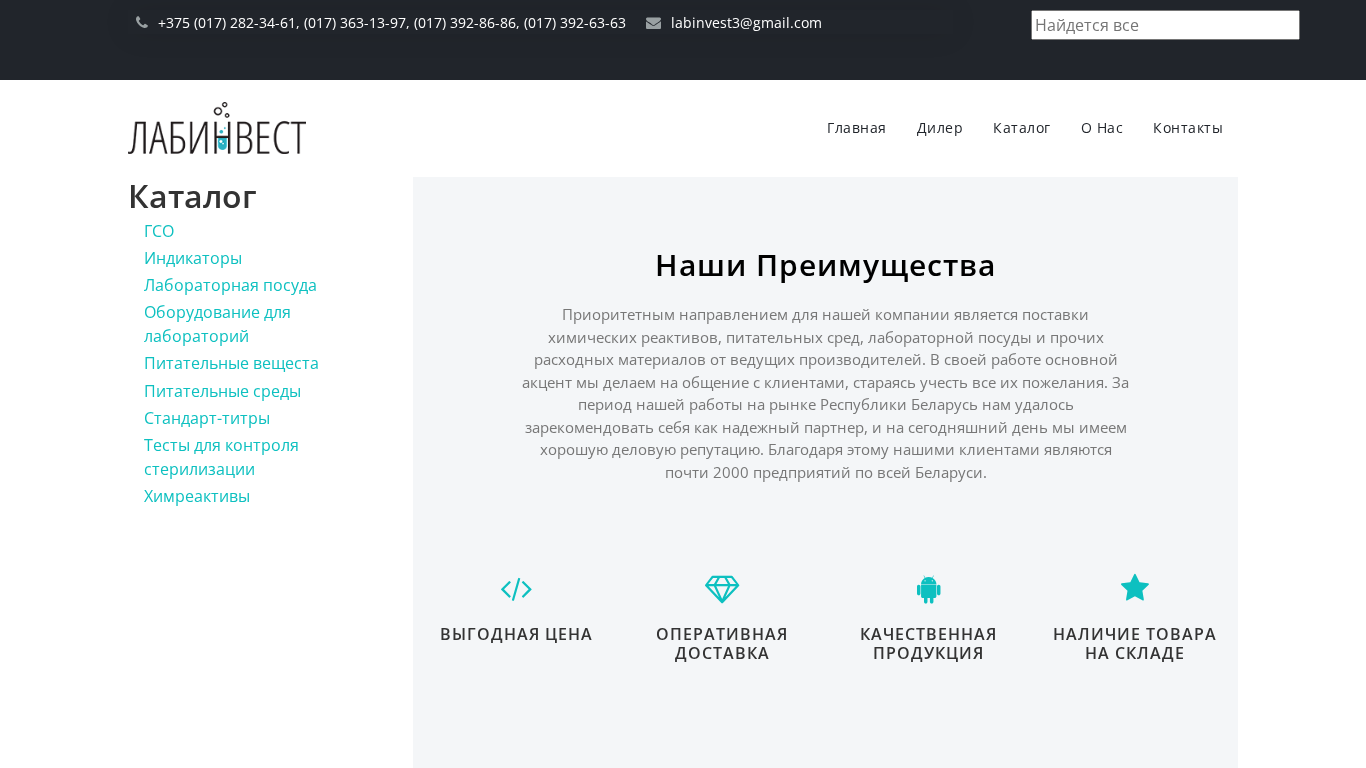Click the envelope email icon
The width and height of the screenshot is (1366, 768).
[x=653, y=23]
